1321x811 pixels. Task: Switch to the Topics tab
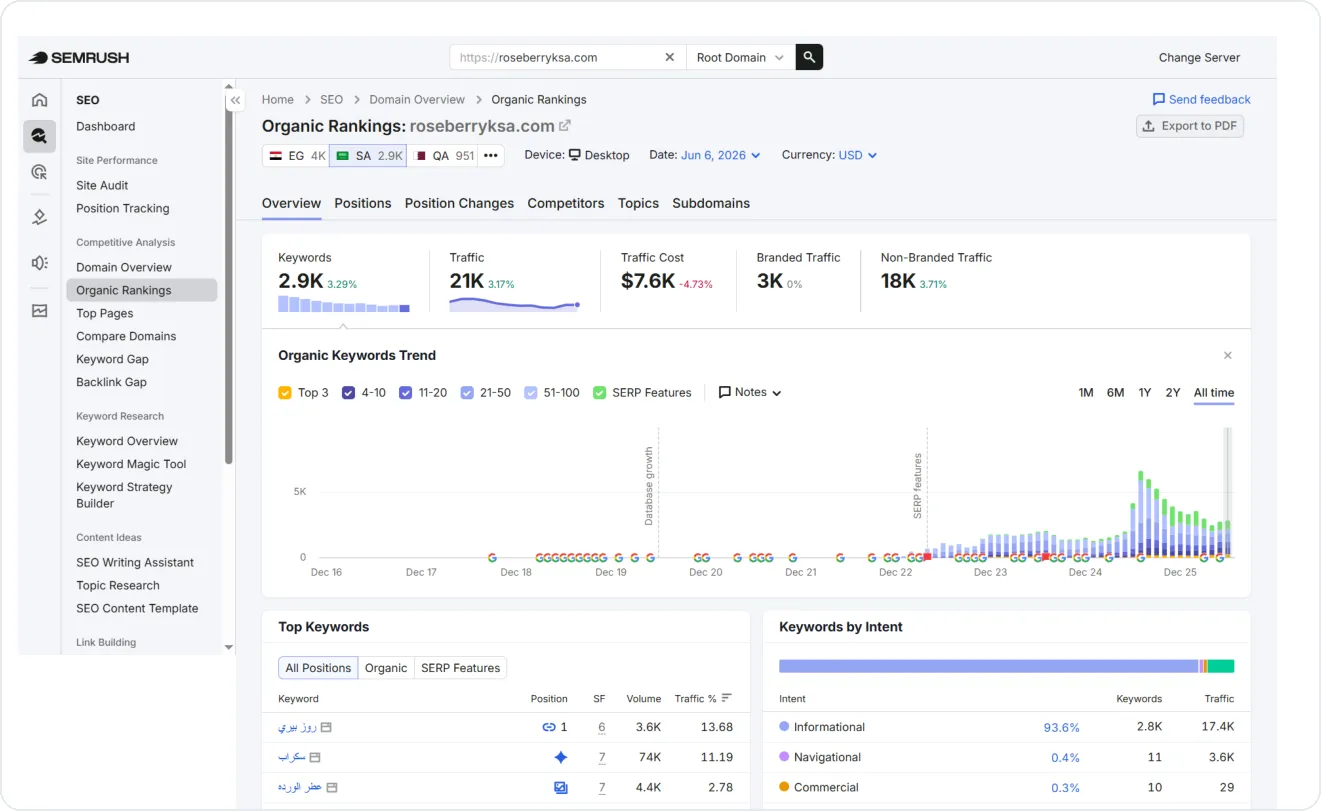(x=638, y=203)
